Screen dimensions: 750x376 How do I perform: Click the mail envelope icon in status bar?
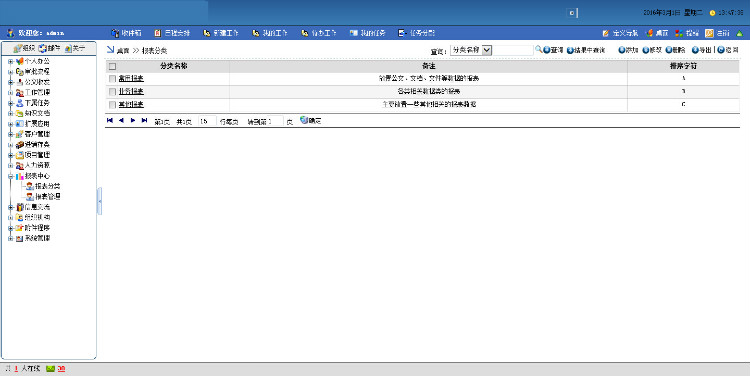coord(50,369)
